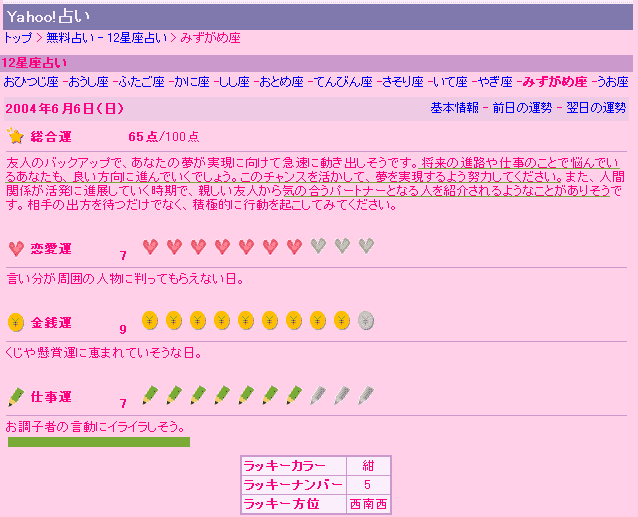Click the last gray heart in love rating
This screenshot has width=638, height=517.
pyautogui.click(x=367, y=246)
